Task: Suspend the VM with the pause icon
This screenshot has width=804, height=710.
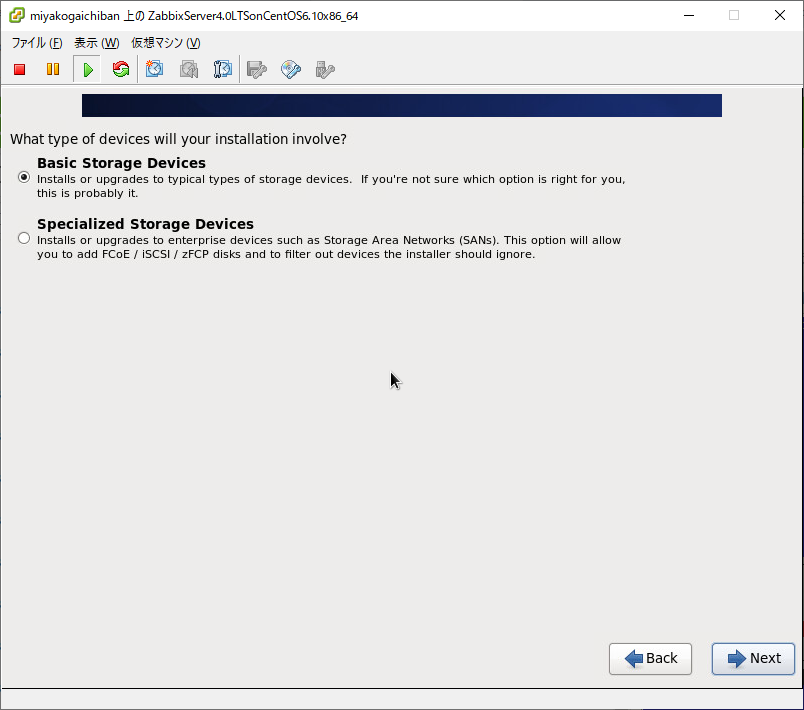Action: click(x=53, y=69)
